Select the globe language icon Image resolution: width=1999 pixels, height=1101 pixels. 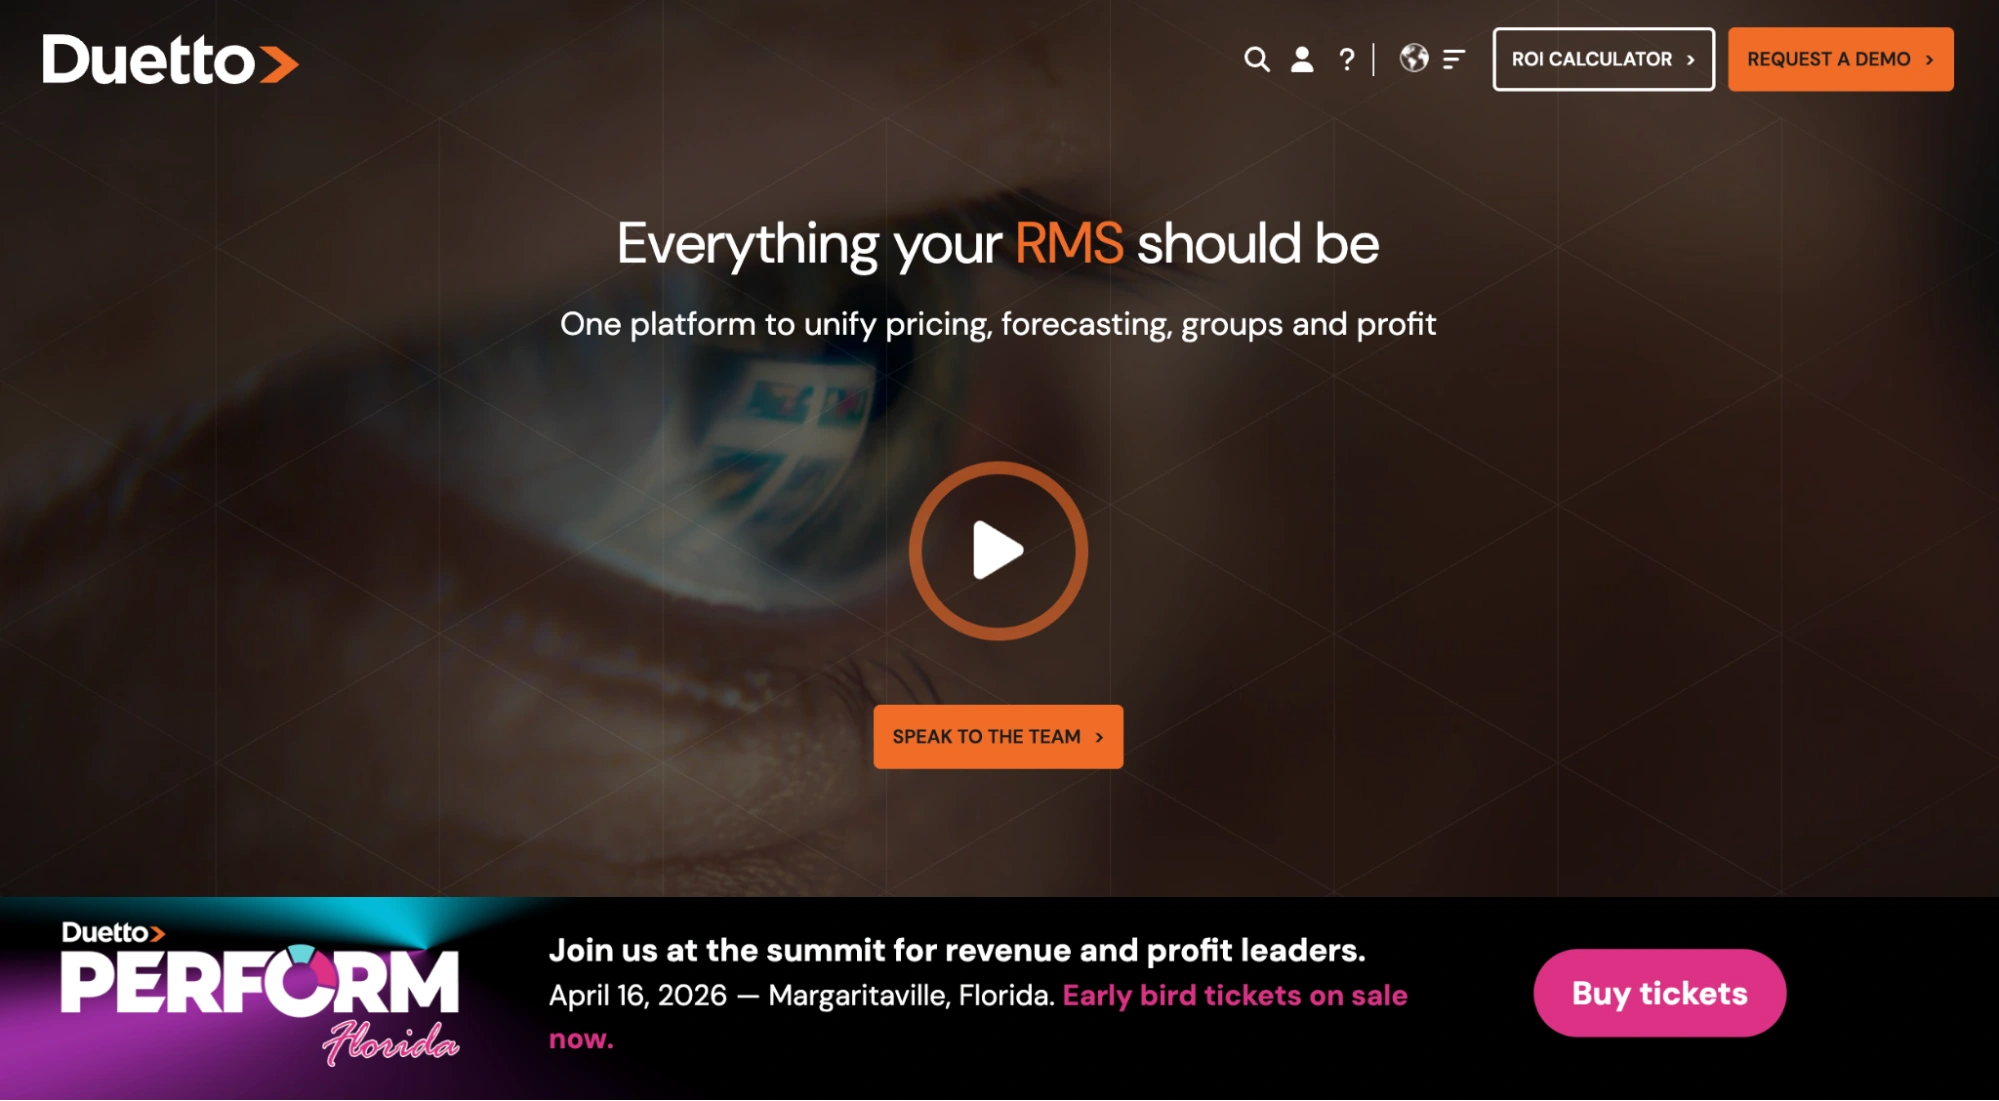coord(1414,58)
